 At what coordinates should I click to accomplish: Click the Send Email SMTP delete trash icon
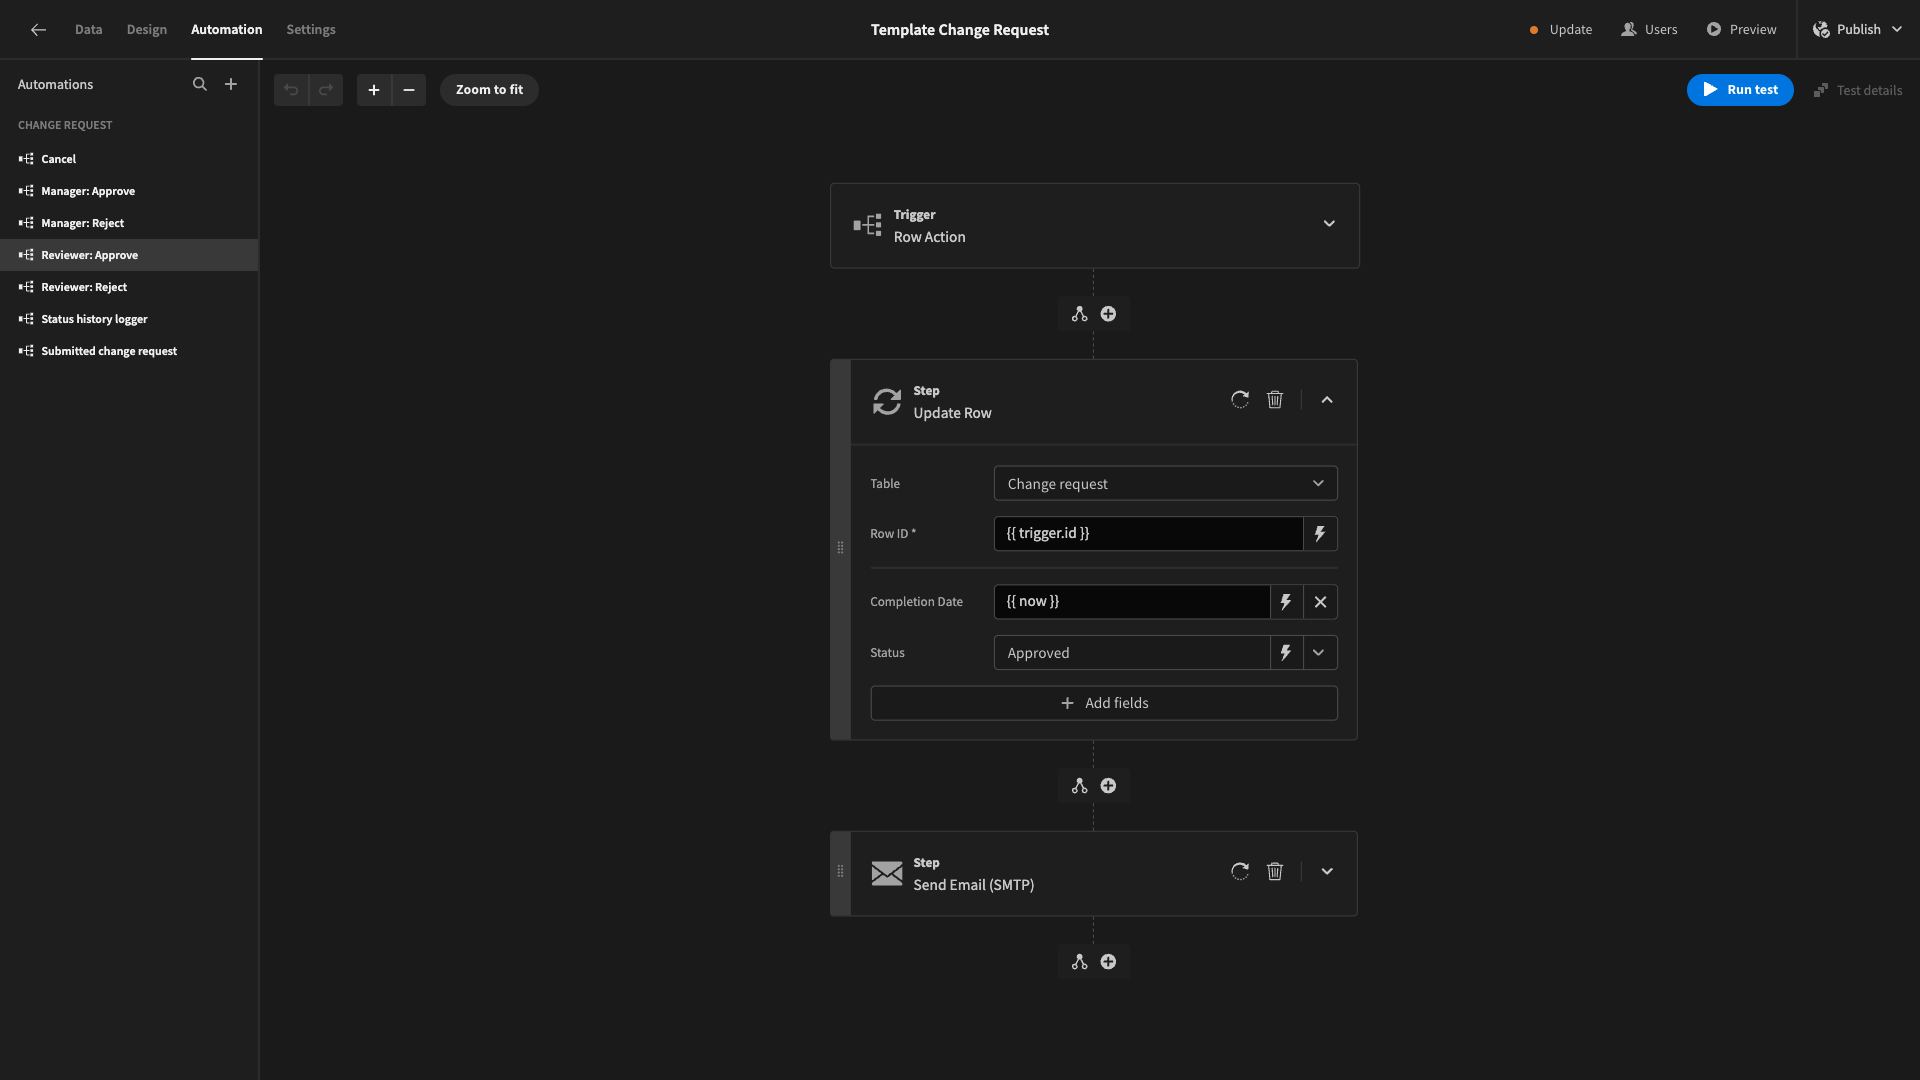(x=1275, y=872)
